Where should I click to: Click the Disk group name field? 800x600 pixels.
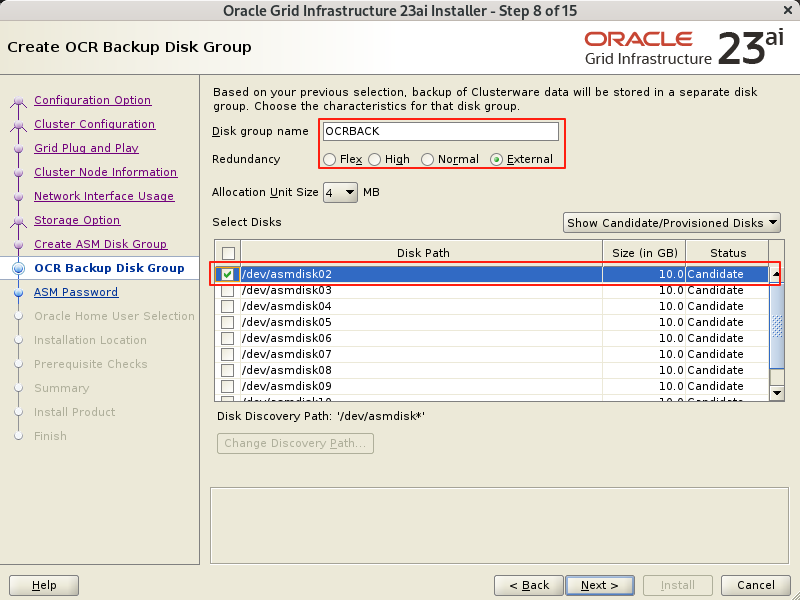[x=441, y=132]
